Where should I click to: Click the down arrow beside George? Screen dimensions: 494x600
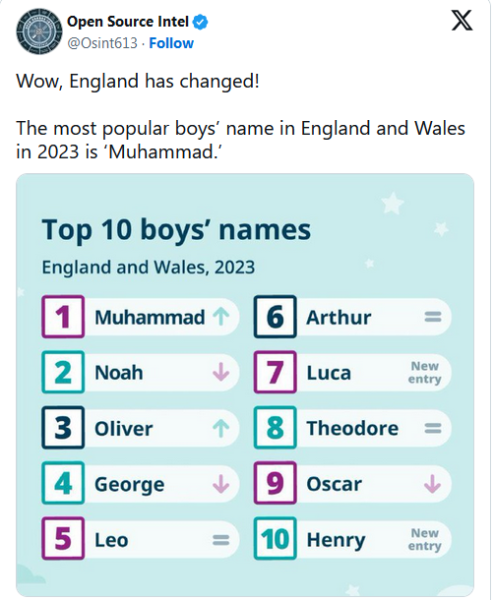[221, 484]
